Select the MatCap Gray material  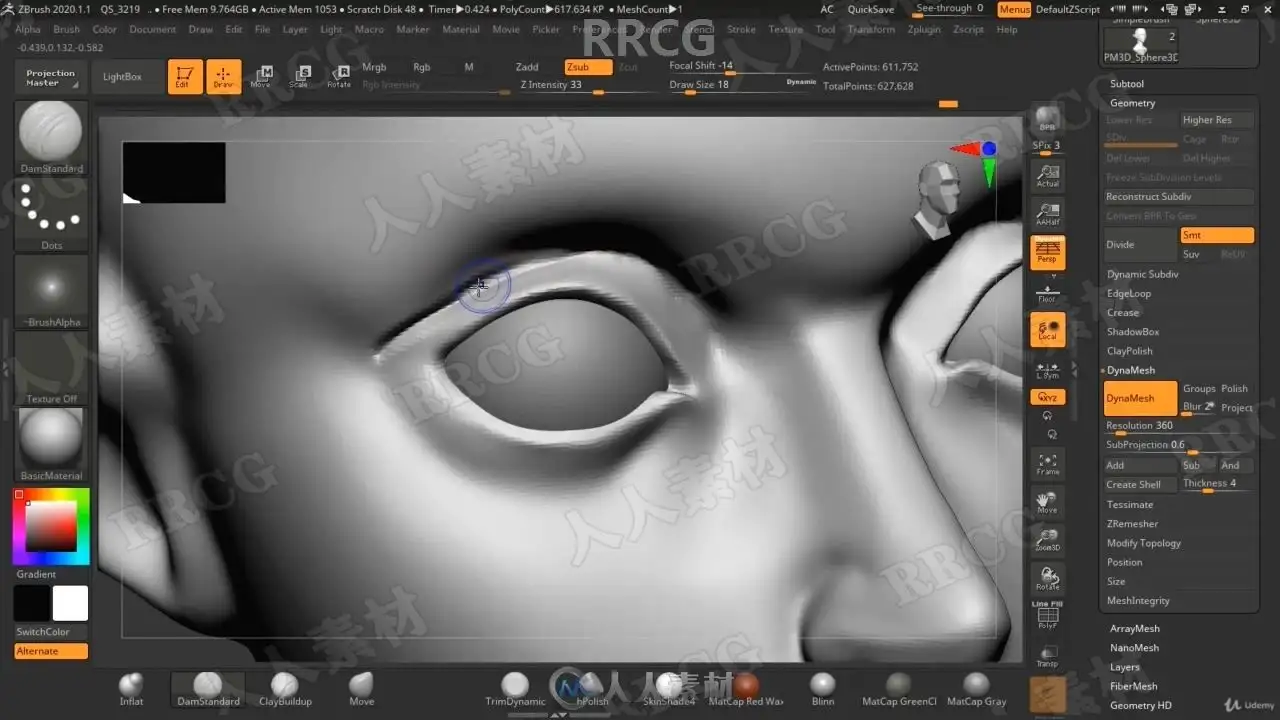(x=976, y=689)
